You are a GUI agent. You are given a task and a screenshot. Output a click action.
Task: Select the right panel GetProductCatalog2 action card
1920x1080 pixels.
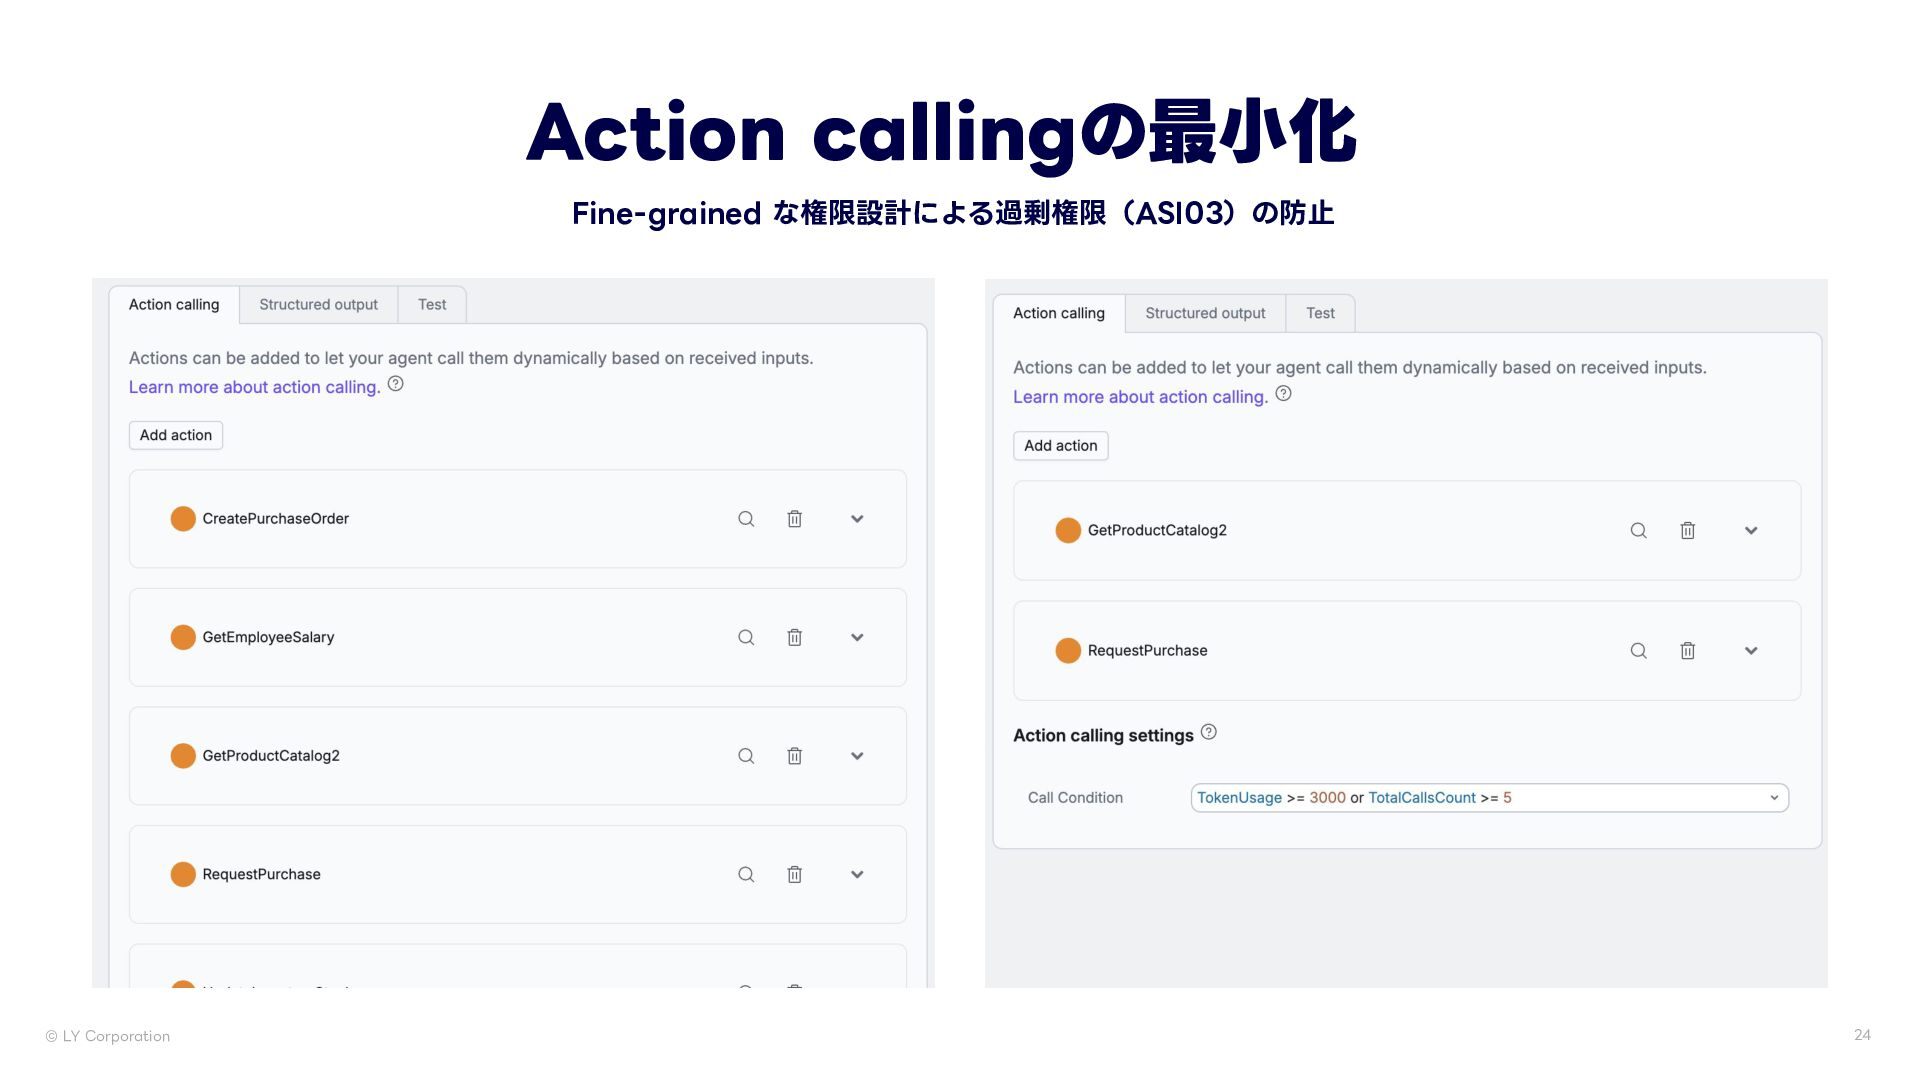coord(1407,531)
